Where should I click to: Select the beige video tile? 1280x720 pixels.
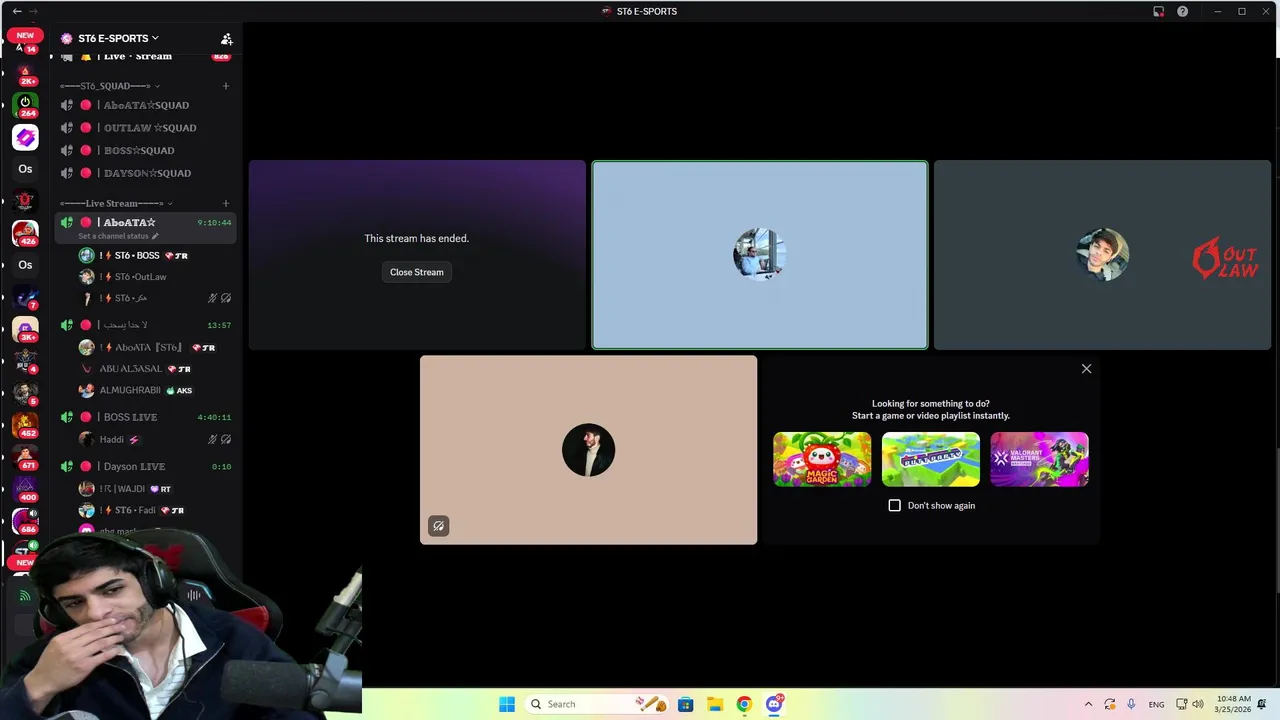[x=588, y=450]
